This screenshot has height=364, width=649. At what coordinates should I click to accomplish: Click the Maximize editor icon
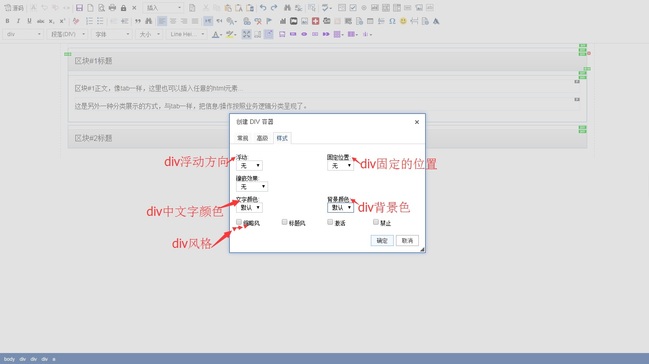(246, 34)
